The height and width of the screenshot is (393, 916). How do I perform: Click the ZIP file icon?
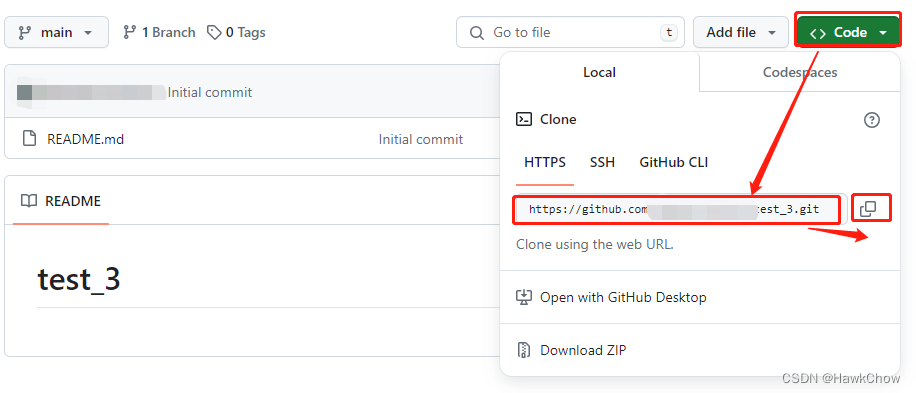pyautogui.click(x=524, y=350)
